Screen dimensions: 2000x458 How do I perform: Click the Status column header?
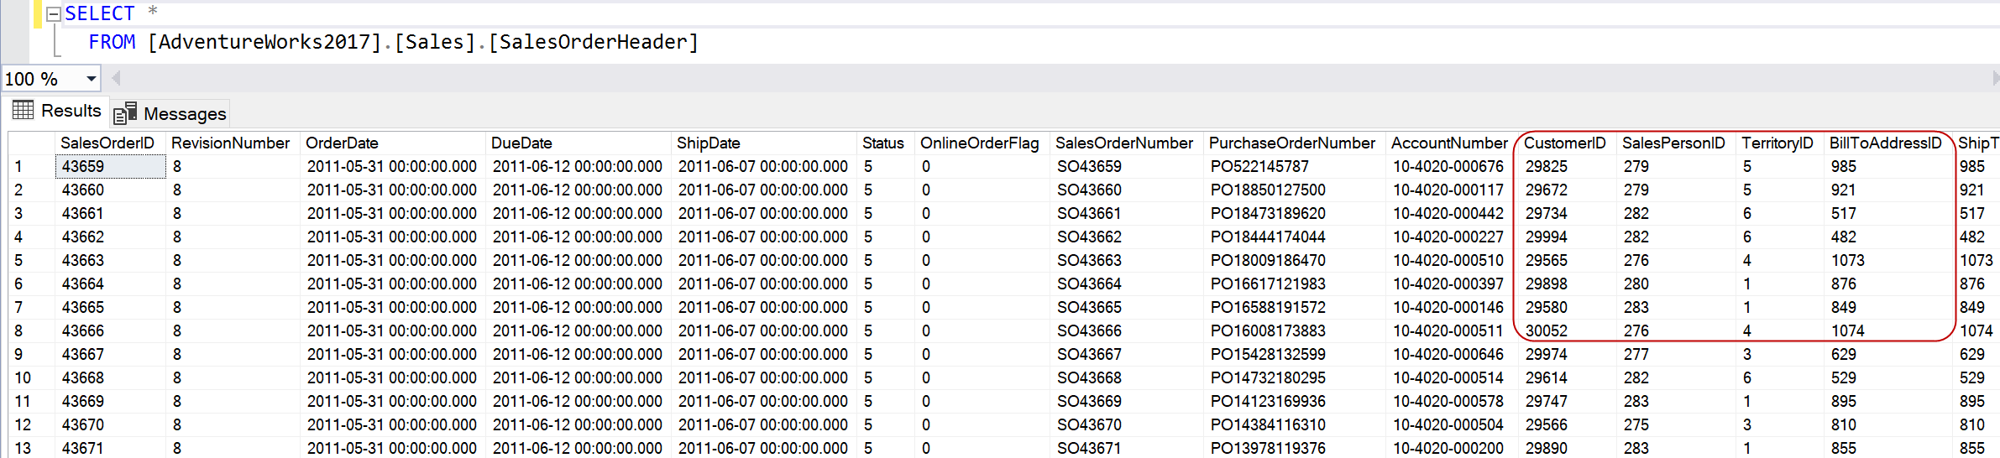883,143
